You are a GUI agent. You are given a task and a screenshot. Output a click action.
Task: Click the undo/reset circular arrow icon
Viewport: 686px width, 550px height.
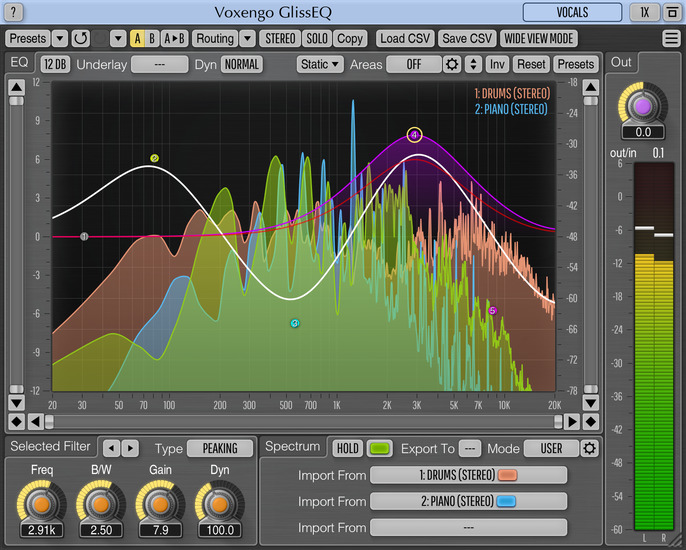point(80,39)
